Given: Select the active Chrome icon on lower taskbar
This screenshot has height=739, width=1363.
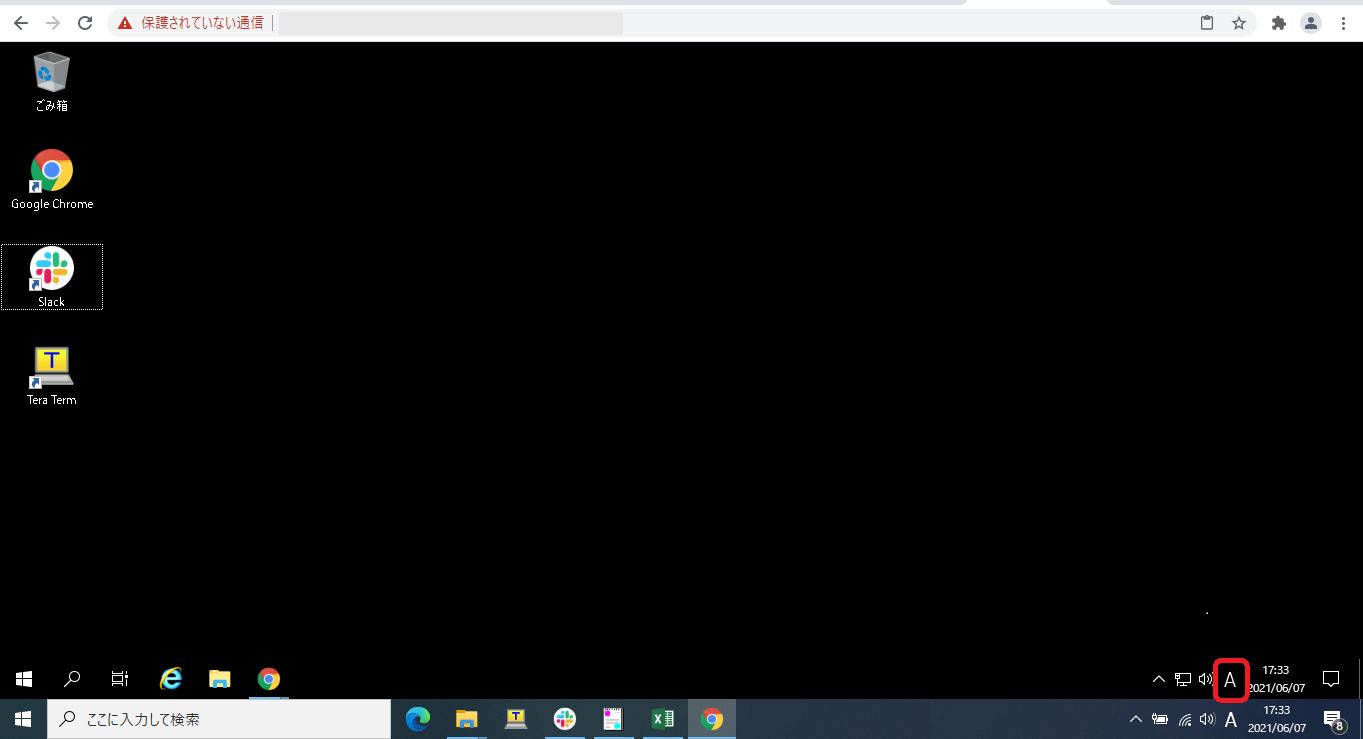Looking at the screenshot, I should pos(711,719).
